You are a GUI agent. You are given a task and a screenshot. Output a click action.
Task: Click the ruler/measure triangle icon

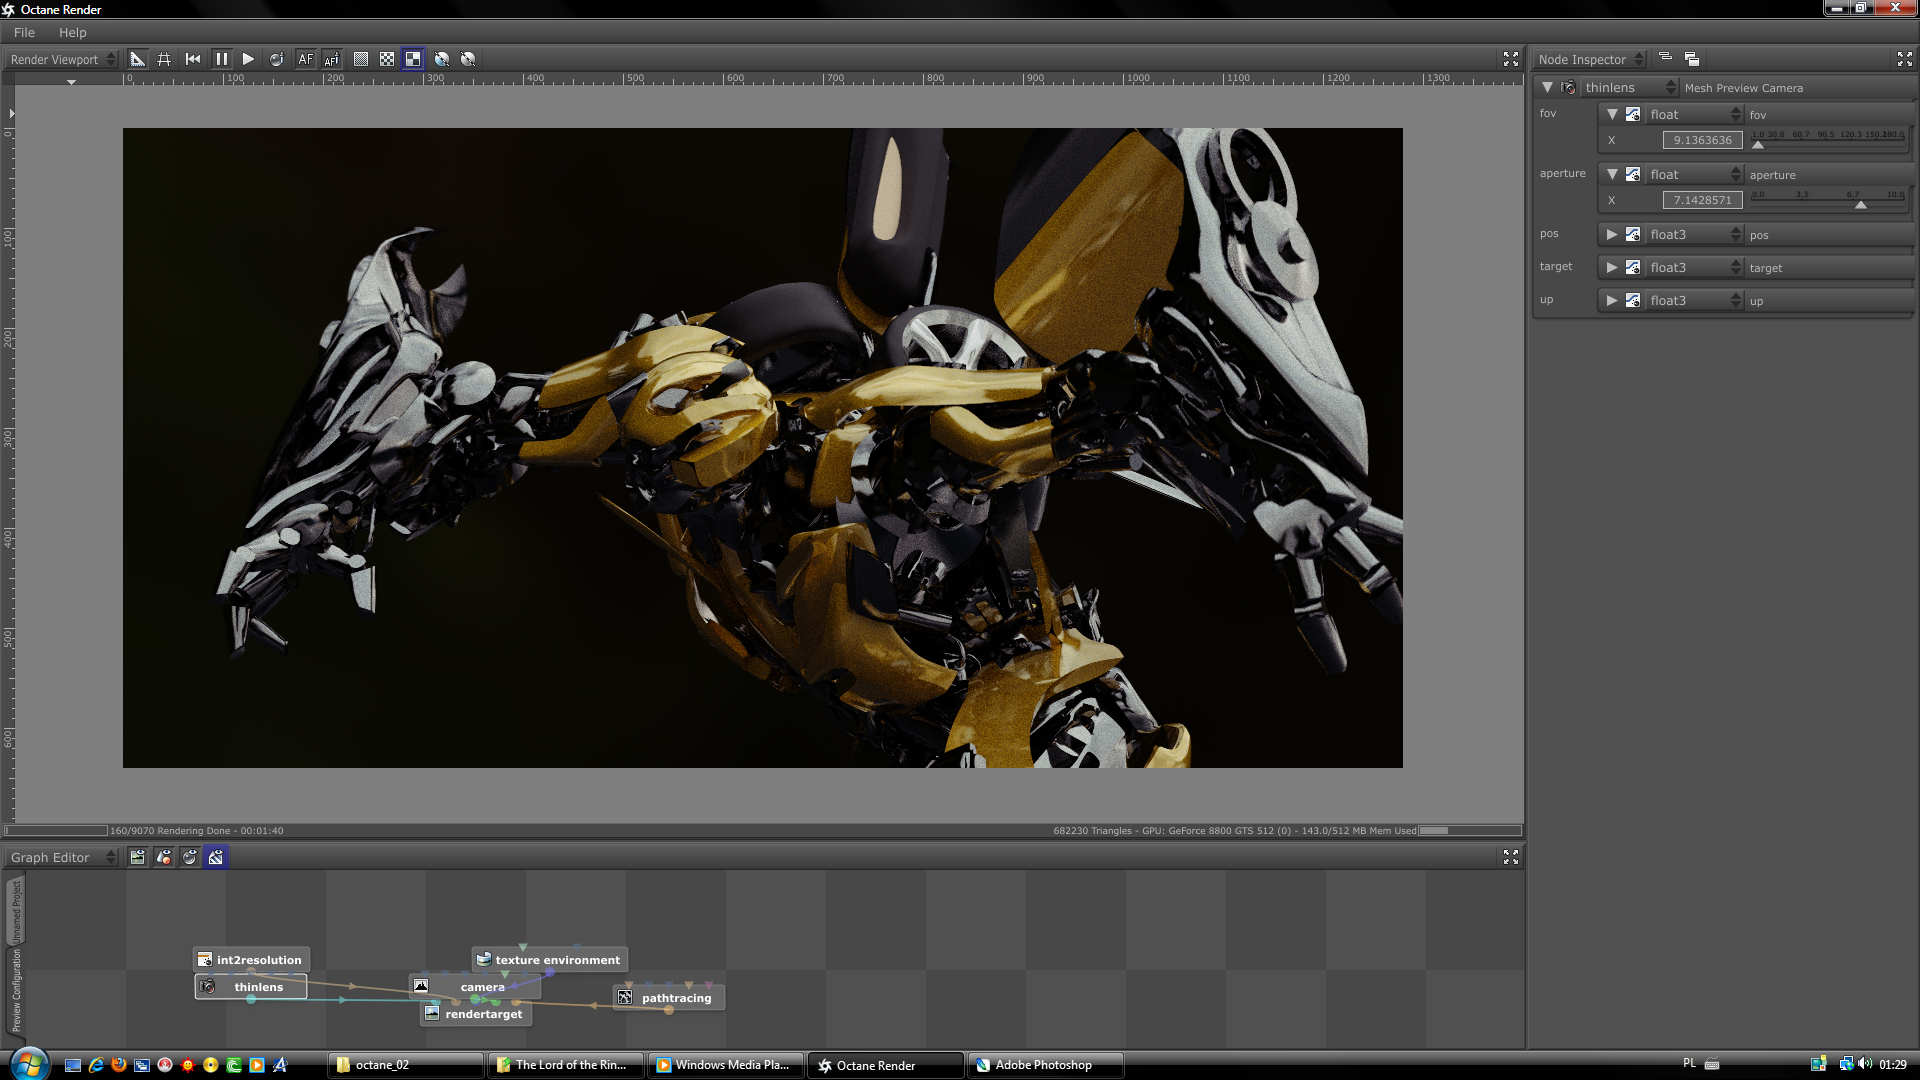tap(137, 59)
